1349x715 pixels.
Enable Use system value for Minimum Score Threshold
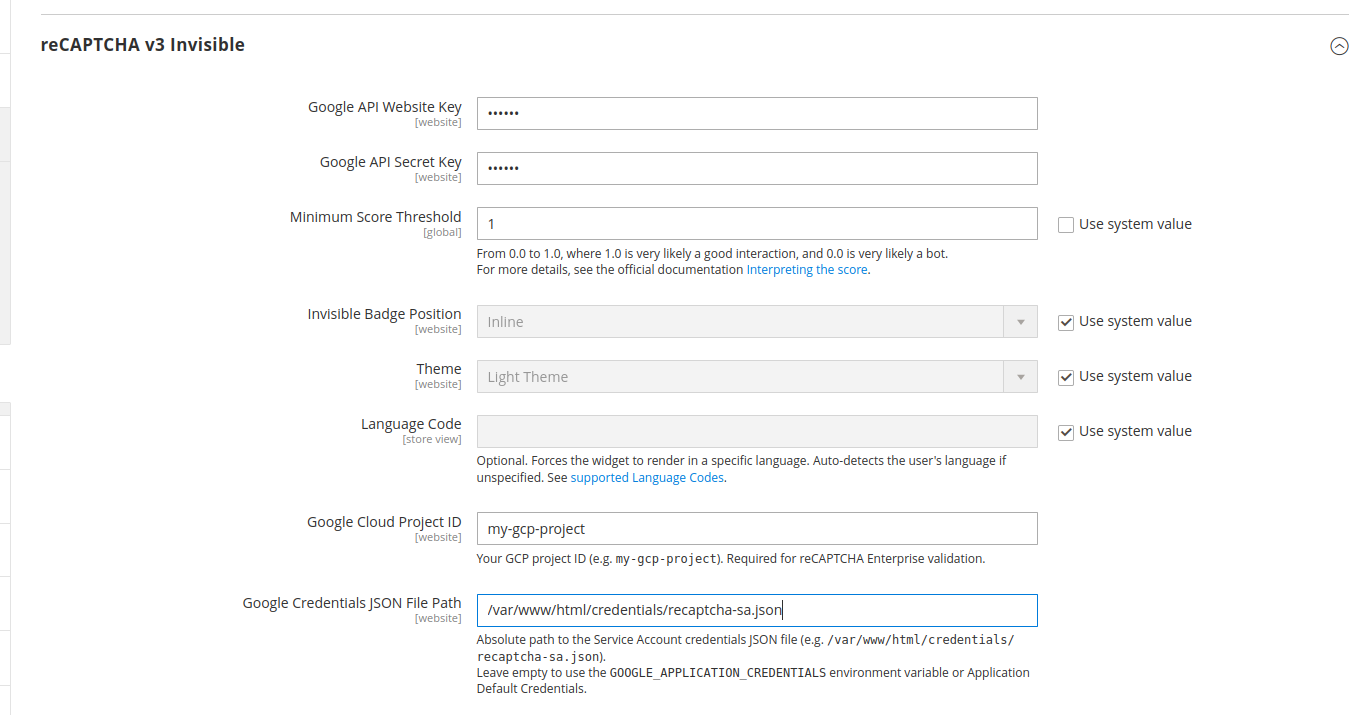(x=1065, y=224)
